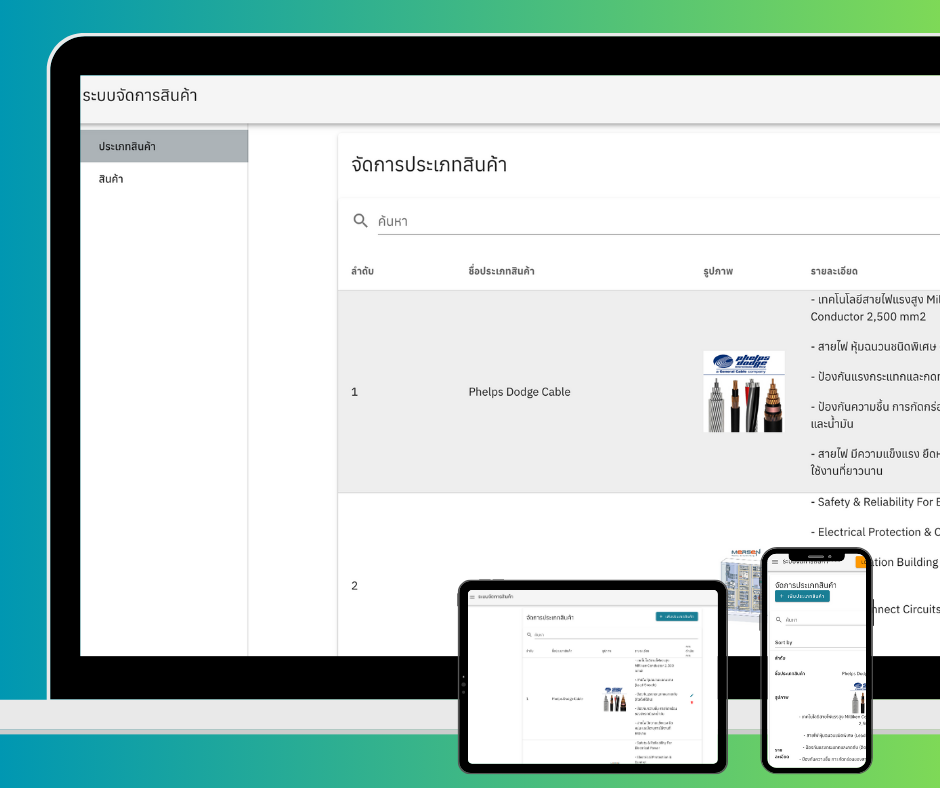Click the search magnifier icon on desktop
The image size is (940, 788).
[x=360, y=220]
